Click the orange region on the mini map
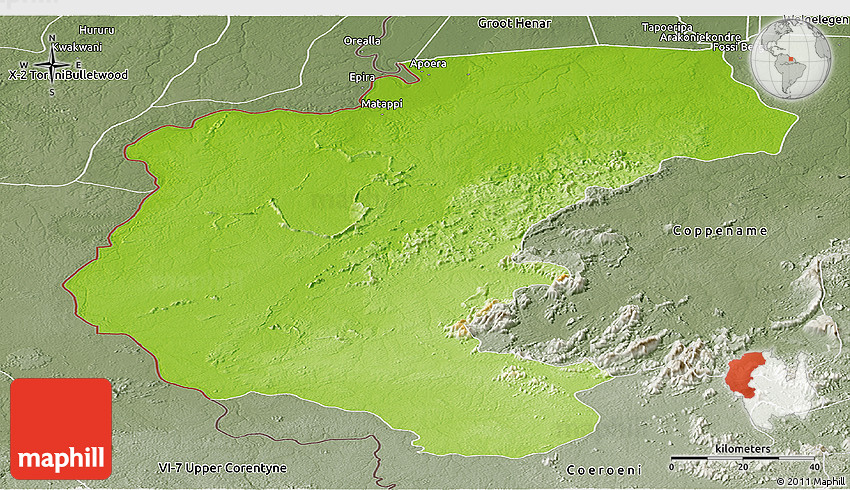 coord(744,374)
